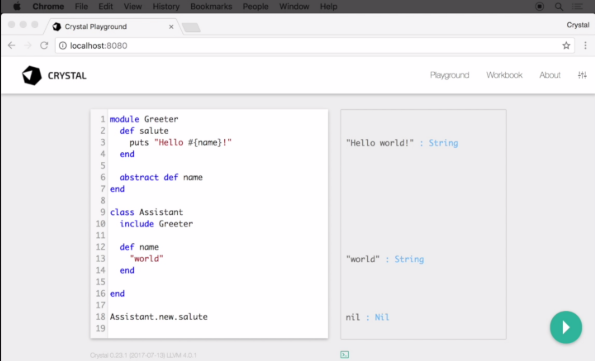Open the Edit menu
The image size is (595, 361).
[x=105, y=6]
